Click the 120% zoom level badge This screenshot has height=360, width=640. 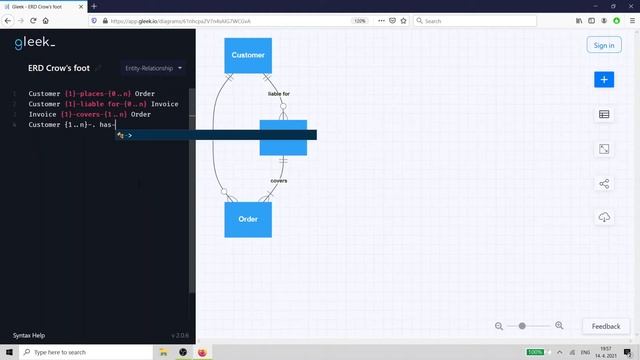pos(360,21)
